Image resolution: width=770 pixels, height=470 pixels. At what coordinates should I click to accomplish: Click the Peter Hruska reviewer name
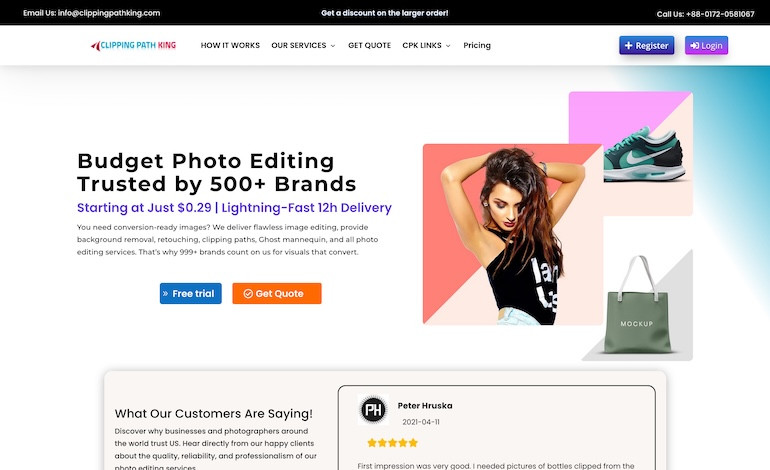[x=425, y=406]
